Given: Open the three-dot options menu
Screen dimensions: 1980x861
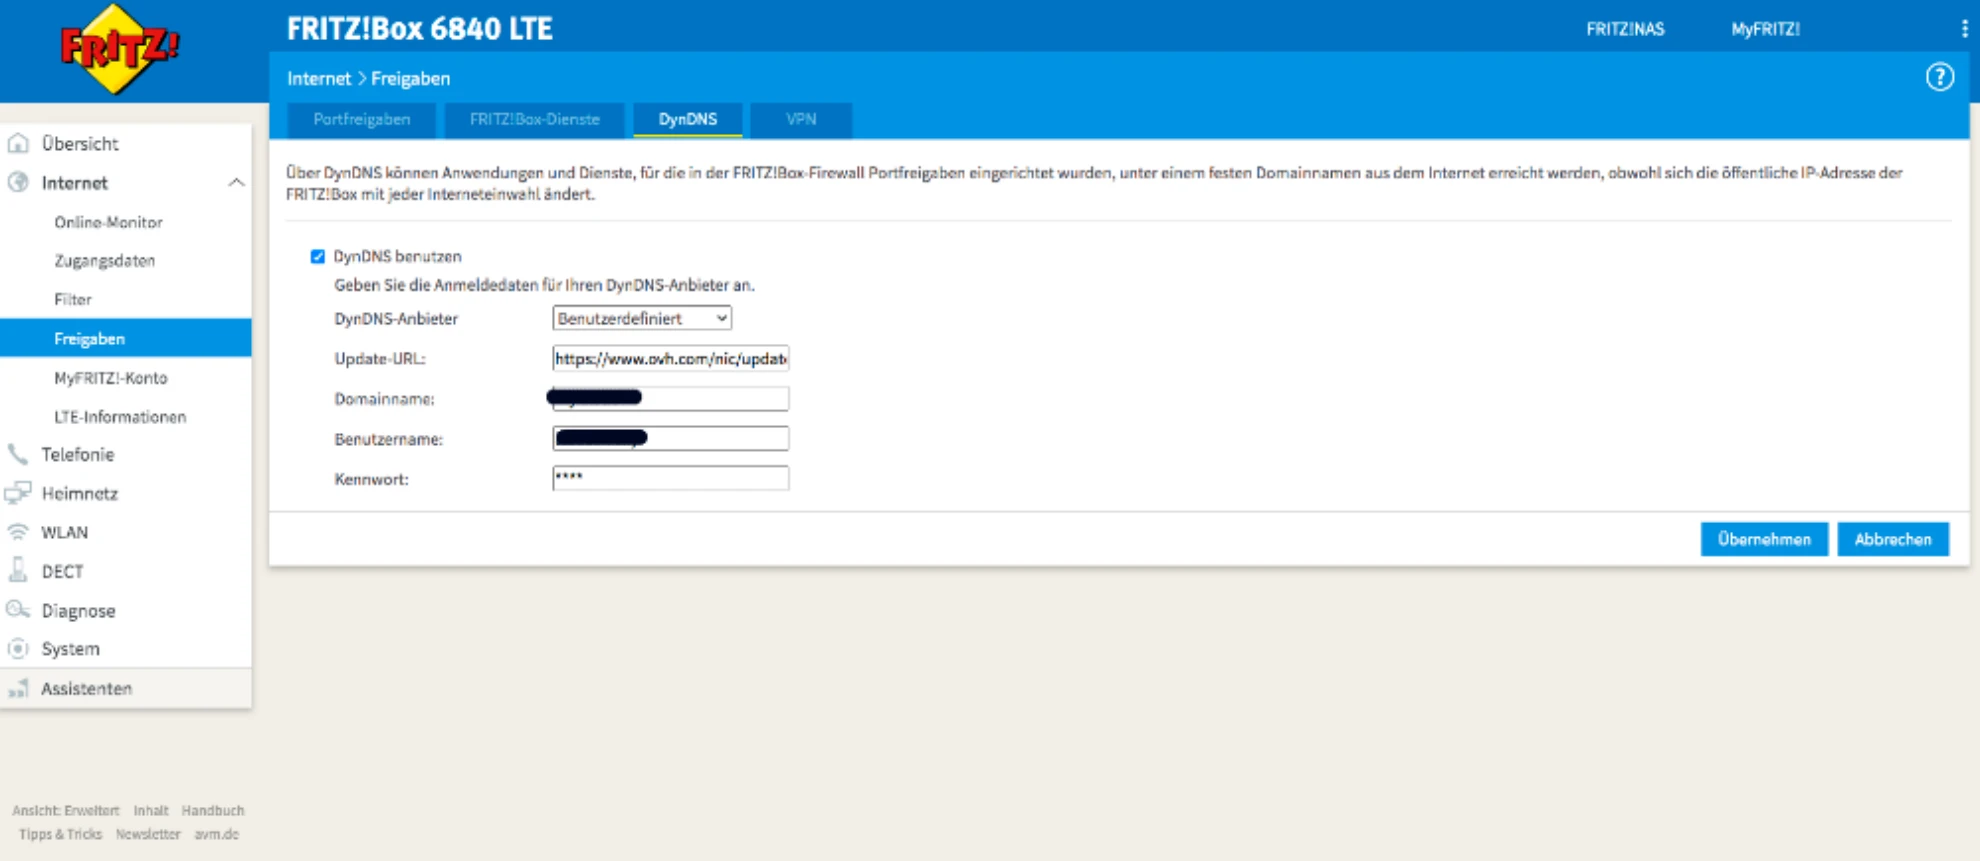Looking at the screenshot, I should (1964, 29).
